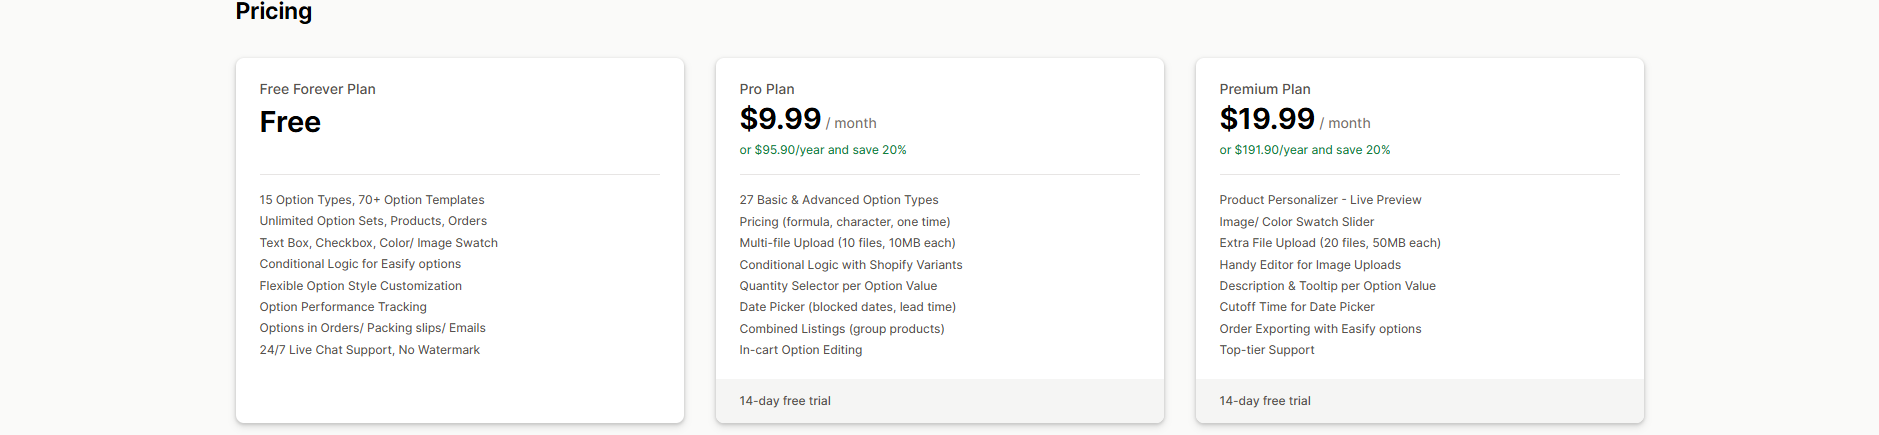Click In-cart Option Editing feature

point(800,350)
